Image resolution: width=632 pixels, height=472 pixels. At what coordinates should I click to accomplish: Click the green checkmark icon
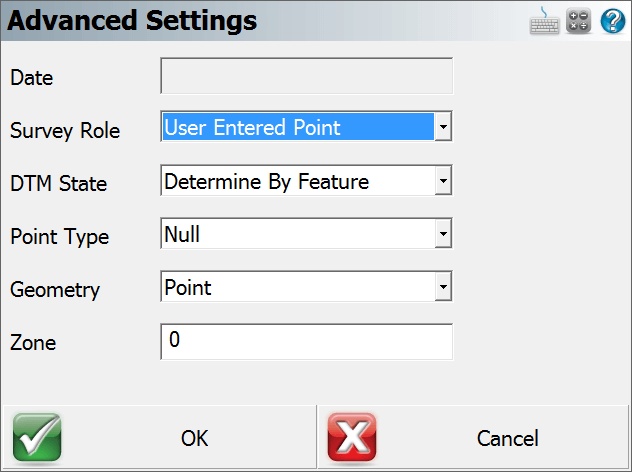37,437
